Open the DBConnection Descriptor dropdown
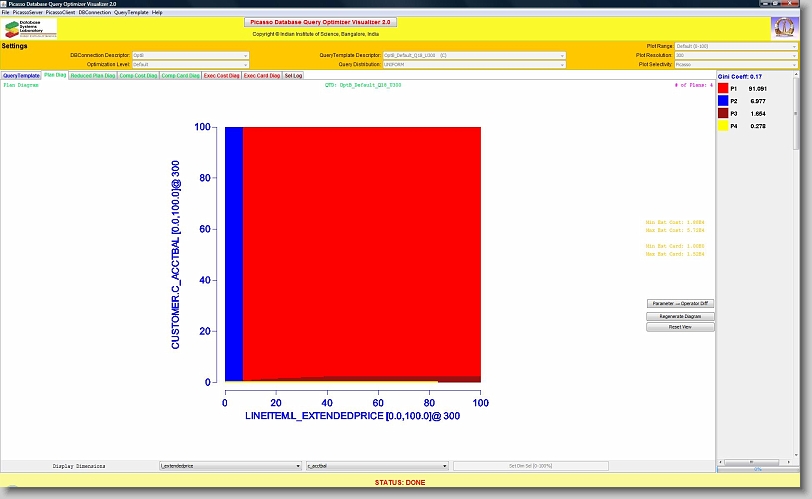The width and height of the screenshot is (812, 499). [190, 55]
